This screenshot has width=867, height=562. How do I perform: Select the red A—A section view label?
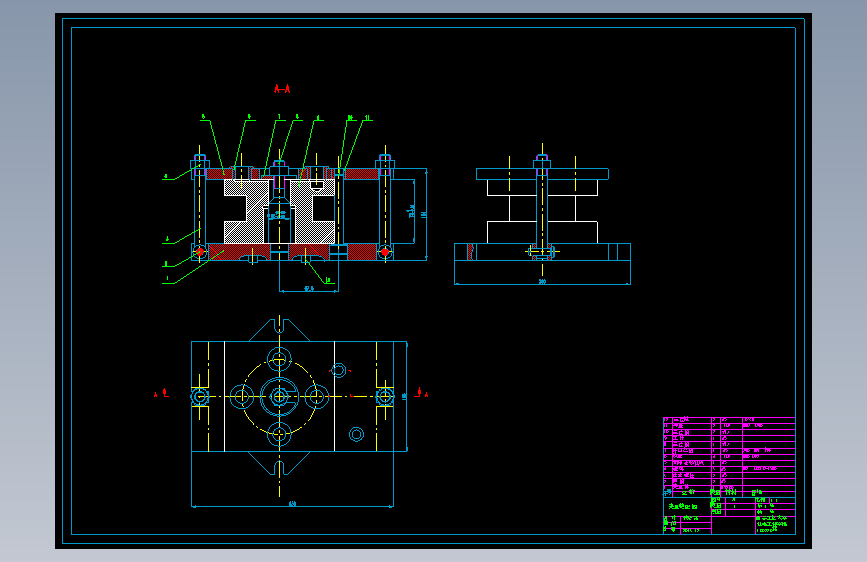(x=282, y=89)
